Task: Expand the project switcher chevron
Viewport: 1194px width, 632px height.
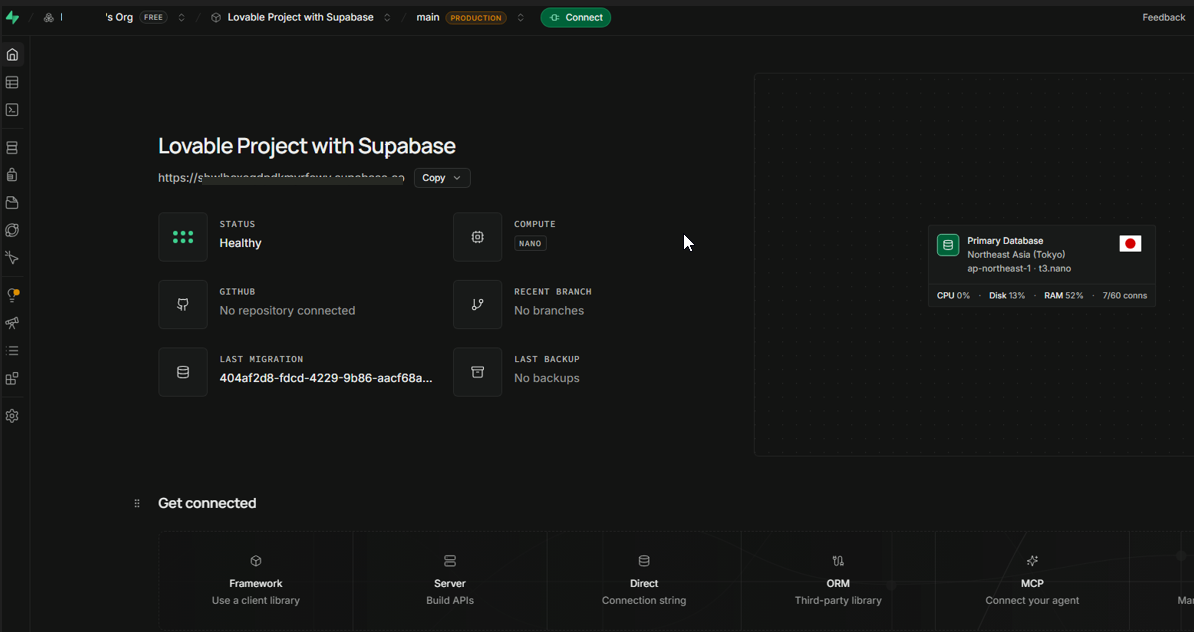Action: pyautogui.click(x=387, y=18)
